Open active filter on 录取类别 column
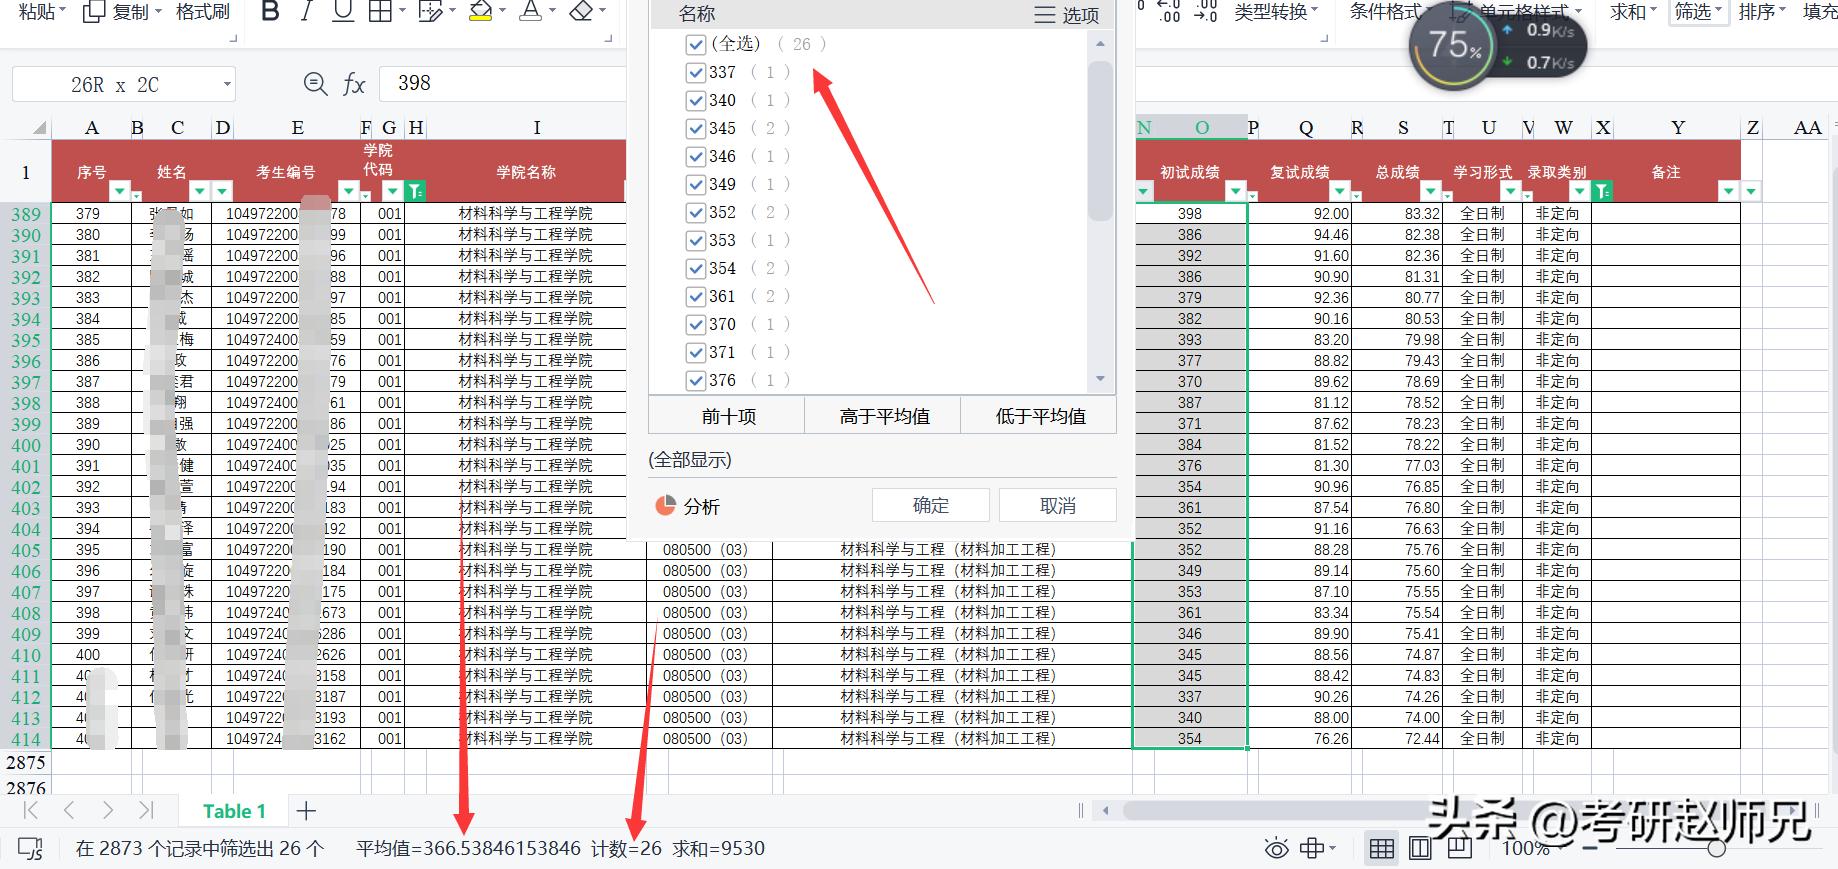The width and height of the screenshot is (1838, 869). tap(1603, 191)
